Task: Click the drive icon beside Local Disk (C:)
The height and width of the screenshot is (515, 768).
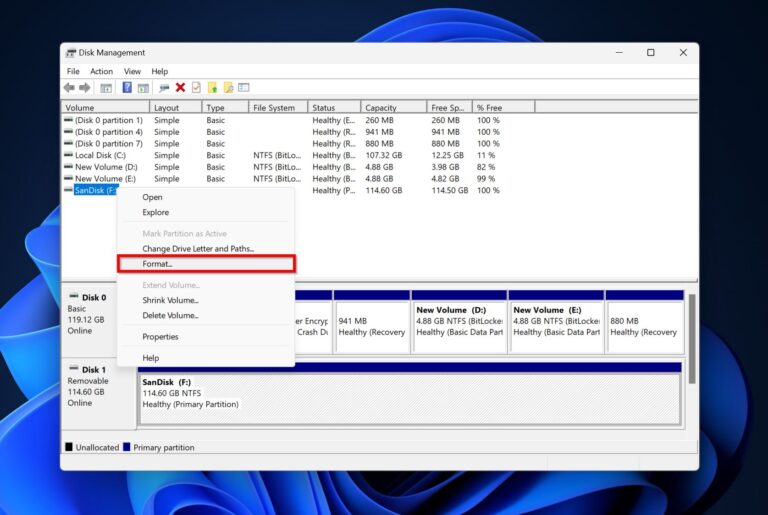Action: point(68,156)
